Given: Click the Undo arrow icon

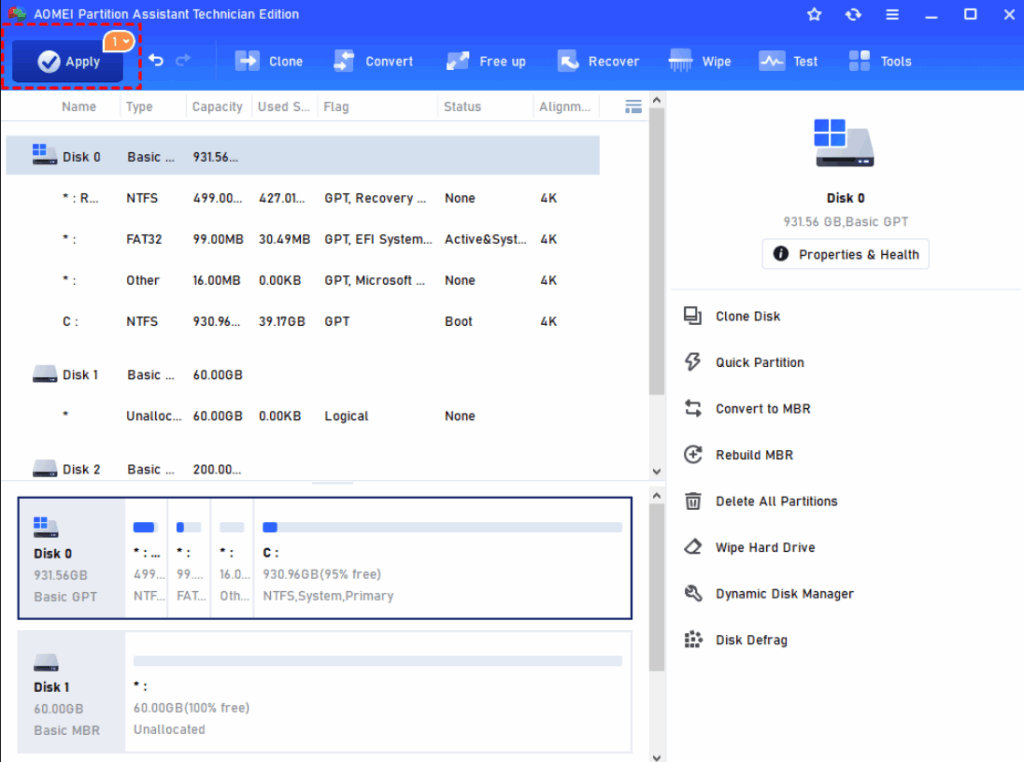Looking at the screenshot, I should (x=157, y=60).
